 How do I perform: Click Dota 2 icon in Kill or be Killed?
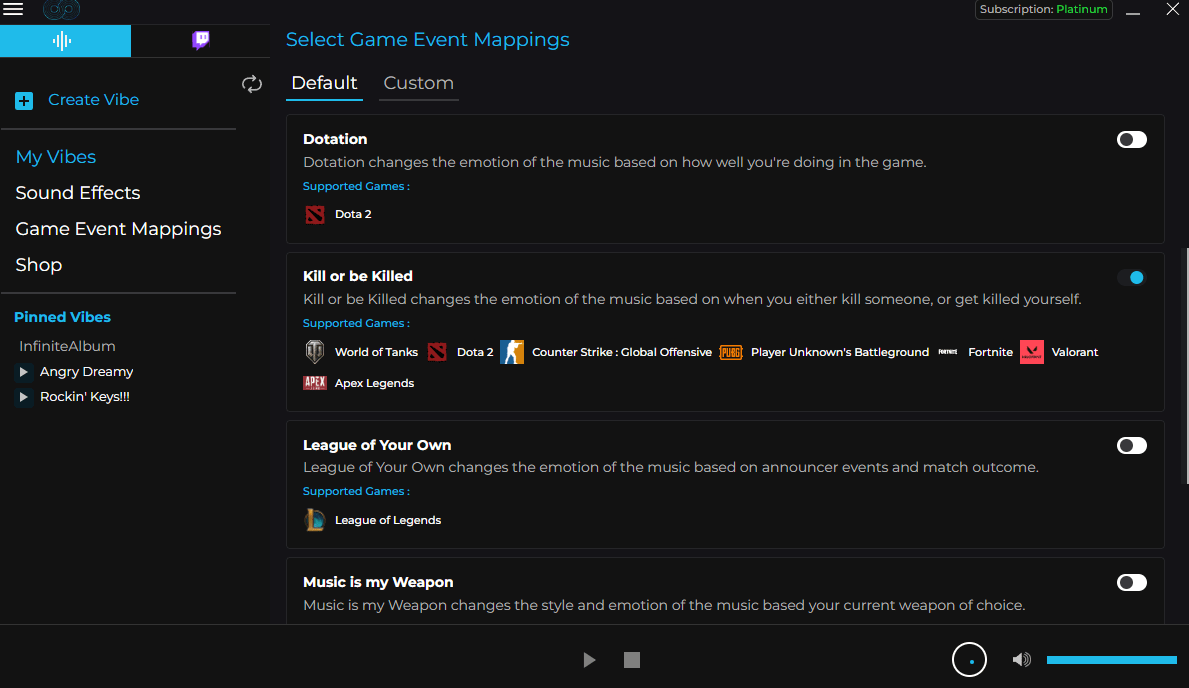437,352
